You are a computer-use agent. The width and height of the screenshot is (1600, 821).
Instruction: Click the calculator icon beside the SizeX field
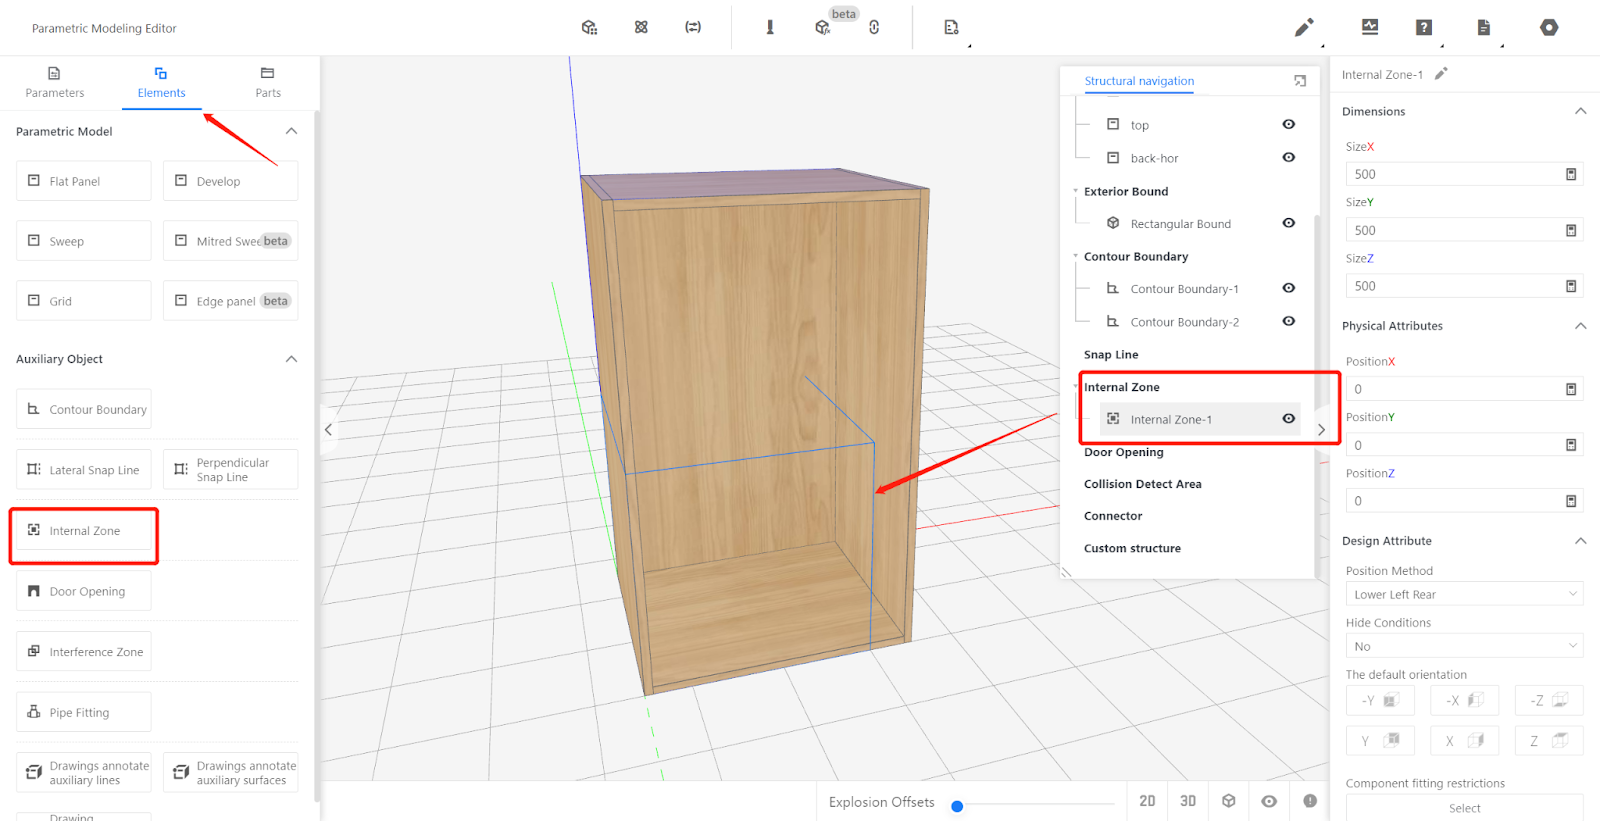click(1571, 174)
